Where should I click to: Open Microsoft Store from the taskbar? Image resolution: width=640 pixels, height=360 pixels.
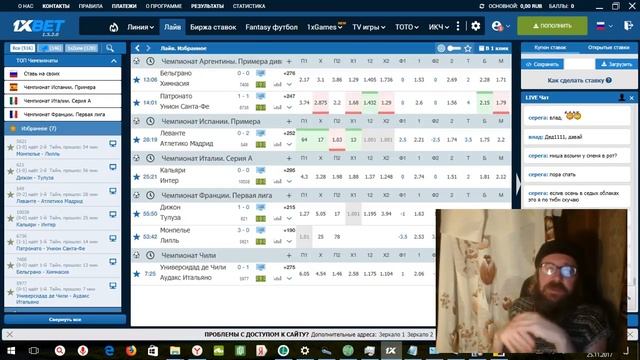point(153,351)
